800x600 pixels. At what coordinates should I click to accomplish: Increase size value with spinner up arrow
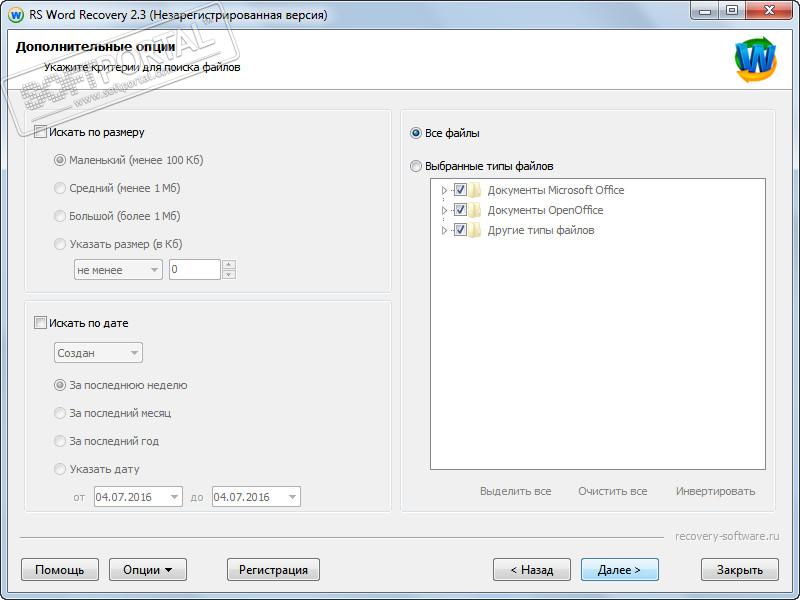[229, 265]
